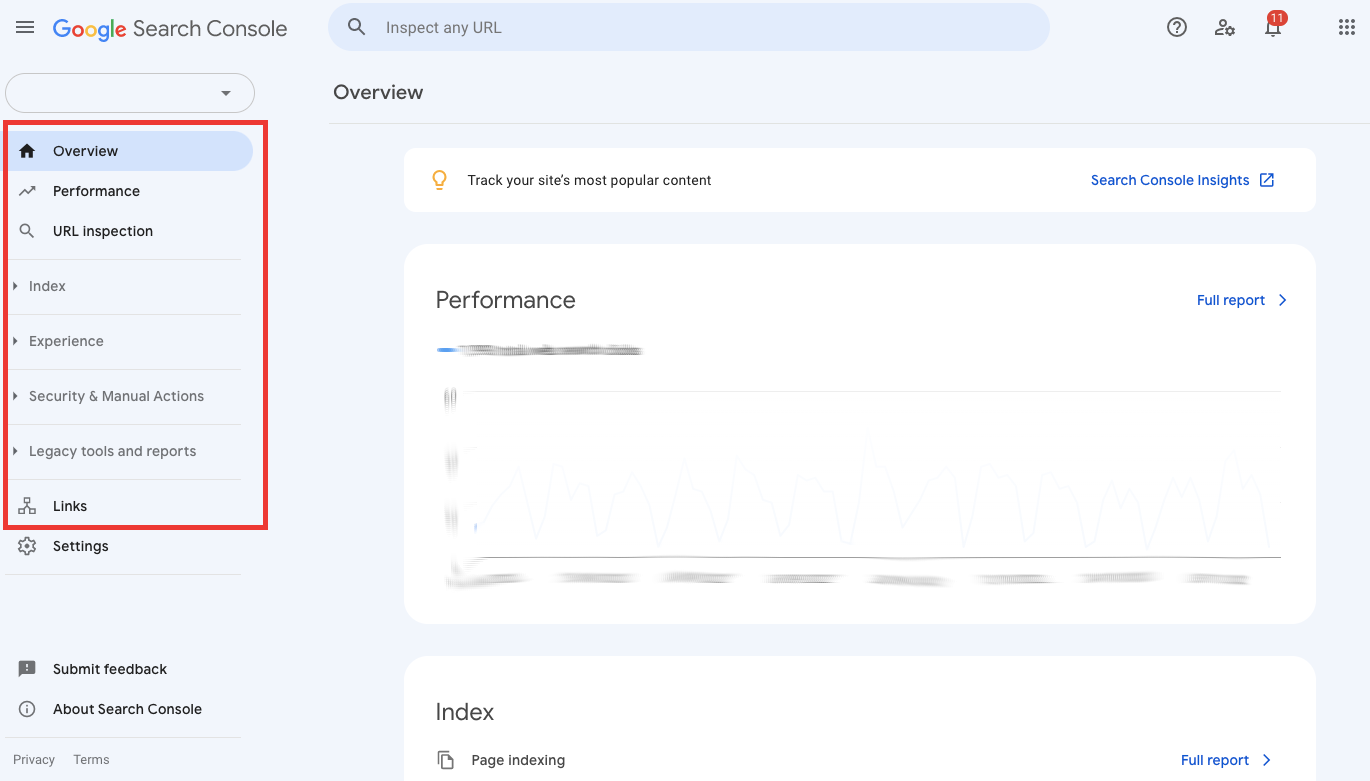Image resolution: width=1370 pixels, height=781 pixels.
Task: Expand the Experience section
Action: pyautogui.click(x=66, y=341)
